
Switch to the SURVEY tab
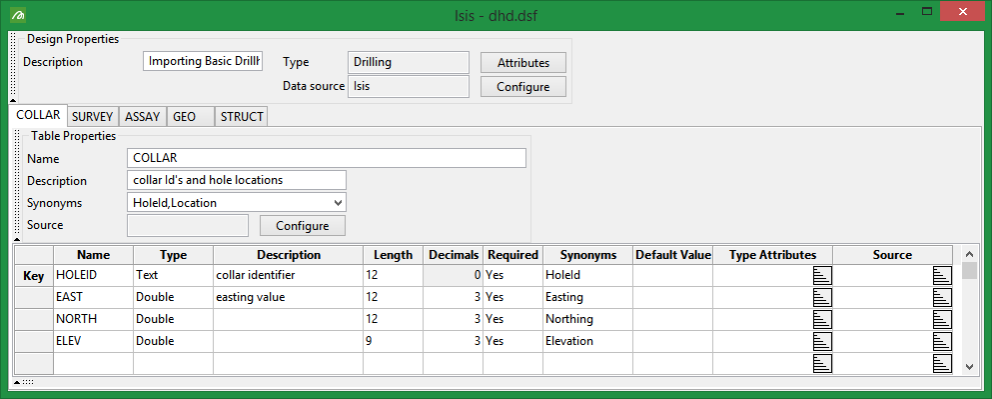click(92, 117)
